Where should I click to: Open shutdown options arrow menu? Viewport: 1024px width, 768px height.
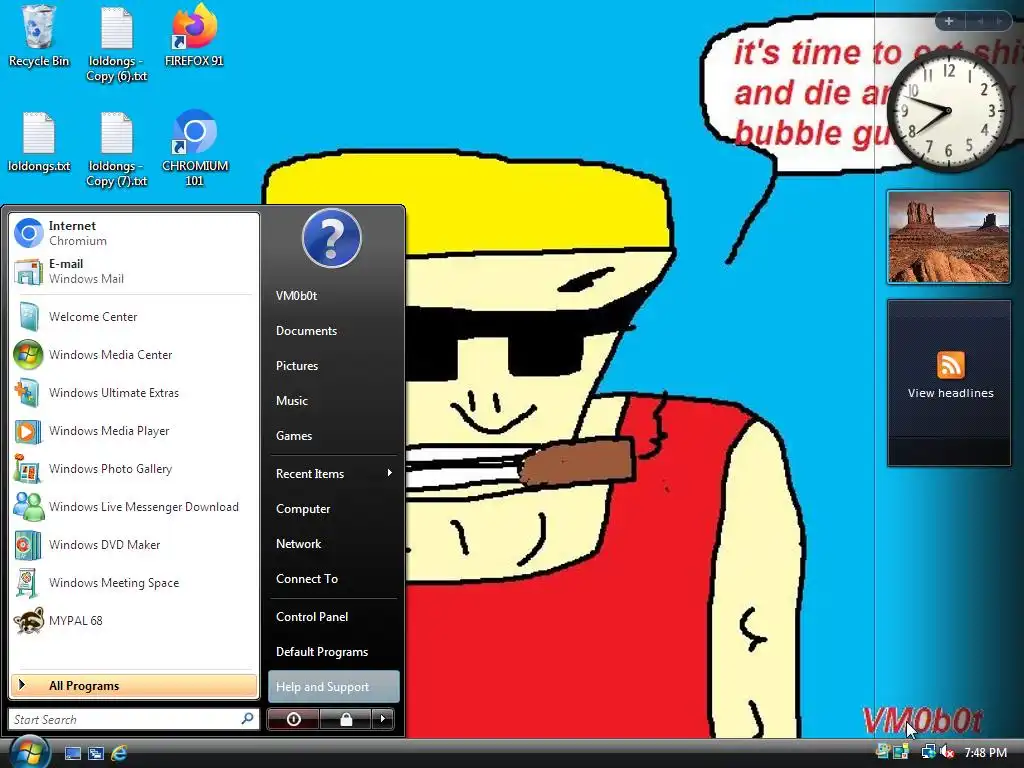point(383,719)
